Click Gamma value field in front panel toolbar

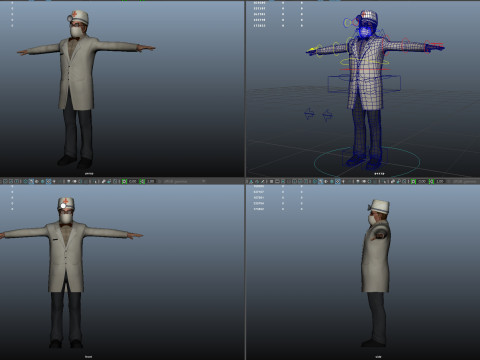point(151,181)
